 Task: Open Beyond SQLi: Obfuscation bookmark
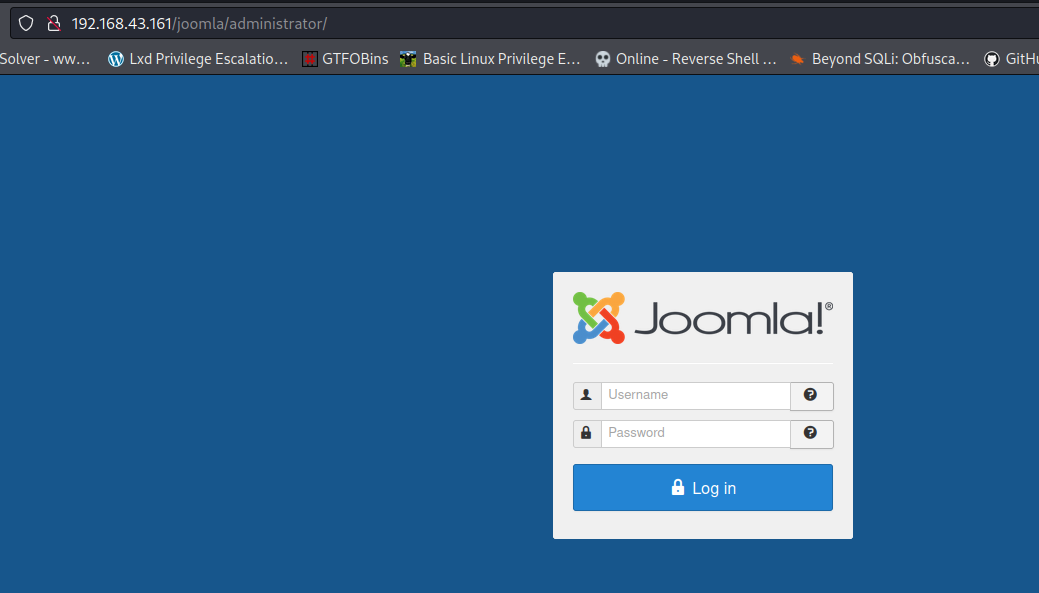pyautogui.click(x=890, y=59)
